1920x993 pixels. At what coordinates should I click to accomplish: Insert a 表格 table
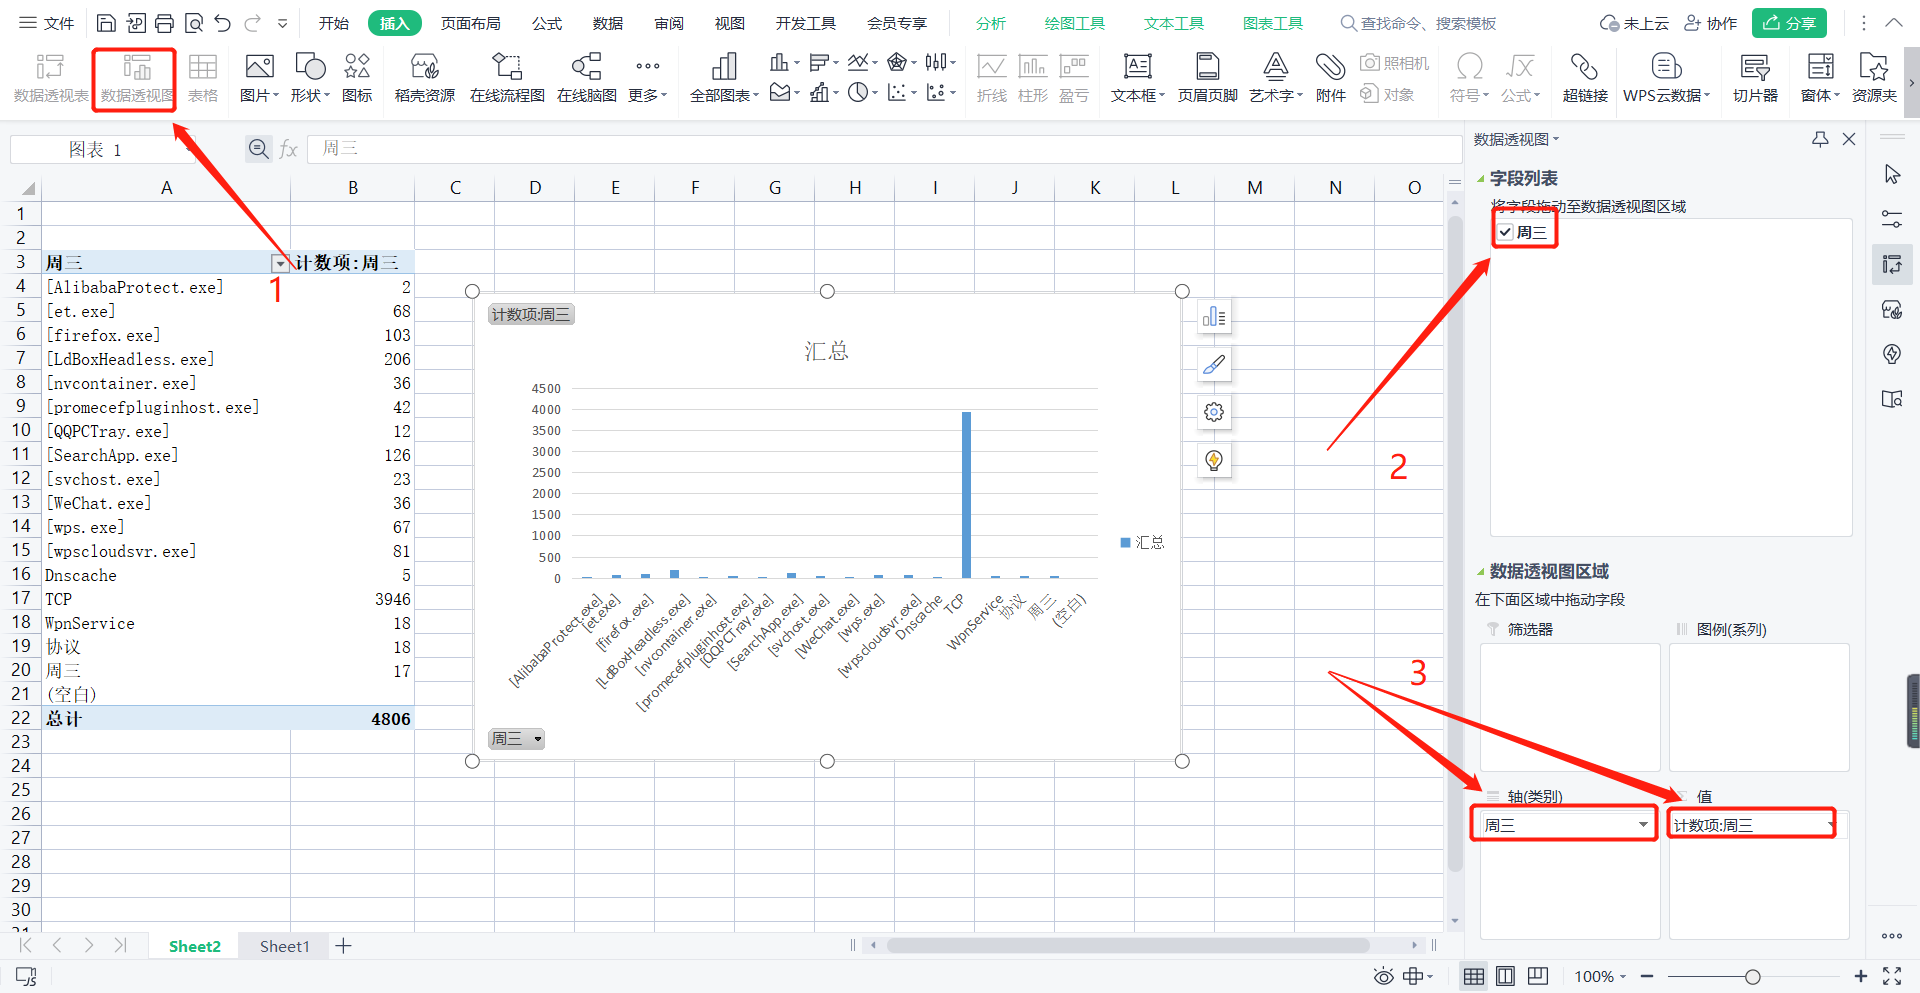click(x=203, y=78)
